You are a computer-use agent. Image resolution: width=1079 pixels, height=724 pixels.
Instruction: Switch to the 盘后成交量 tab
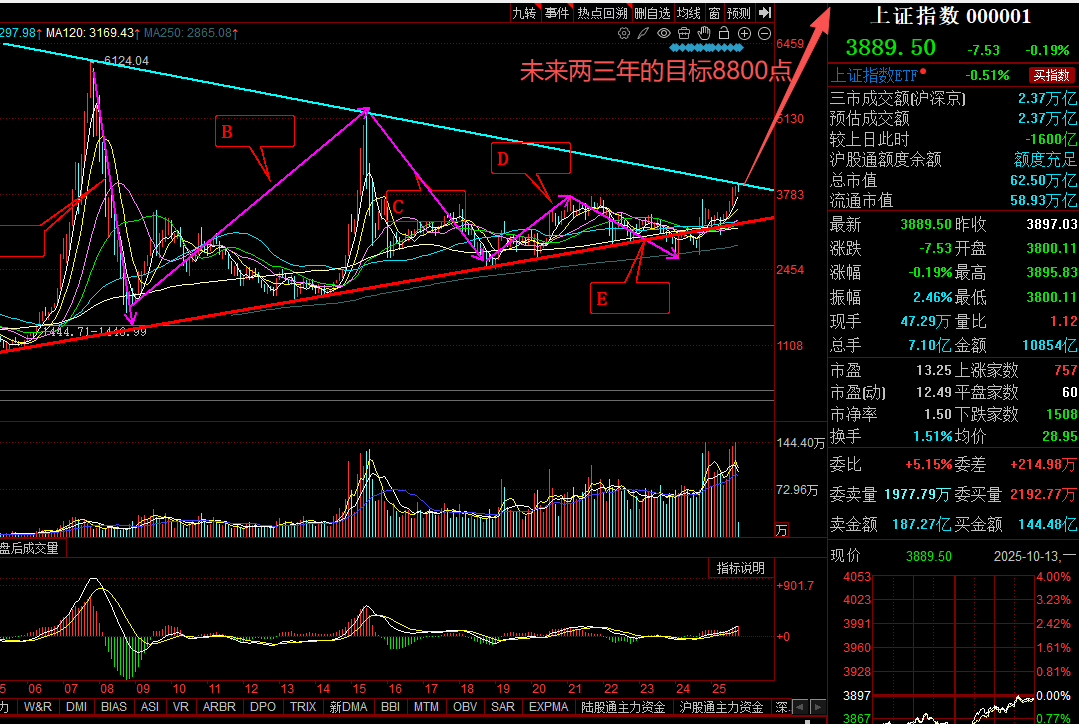click(x=30, y=548)
